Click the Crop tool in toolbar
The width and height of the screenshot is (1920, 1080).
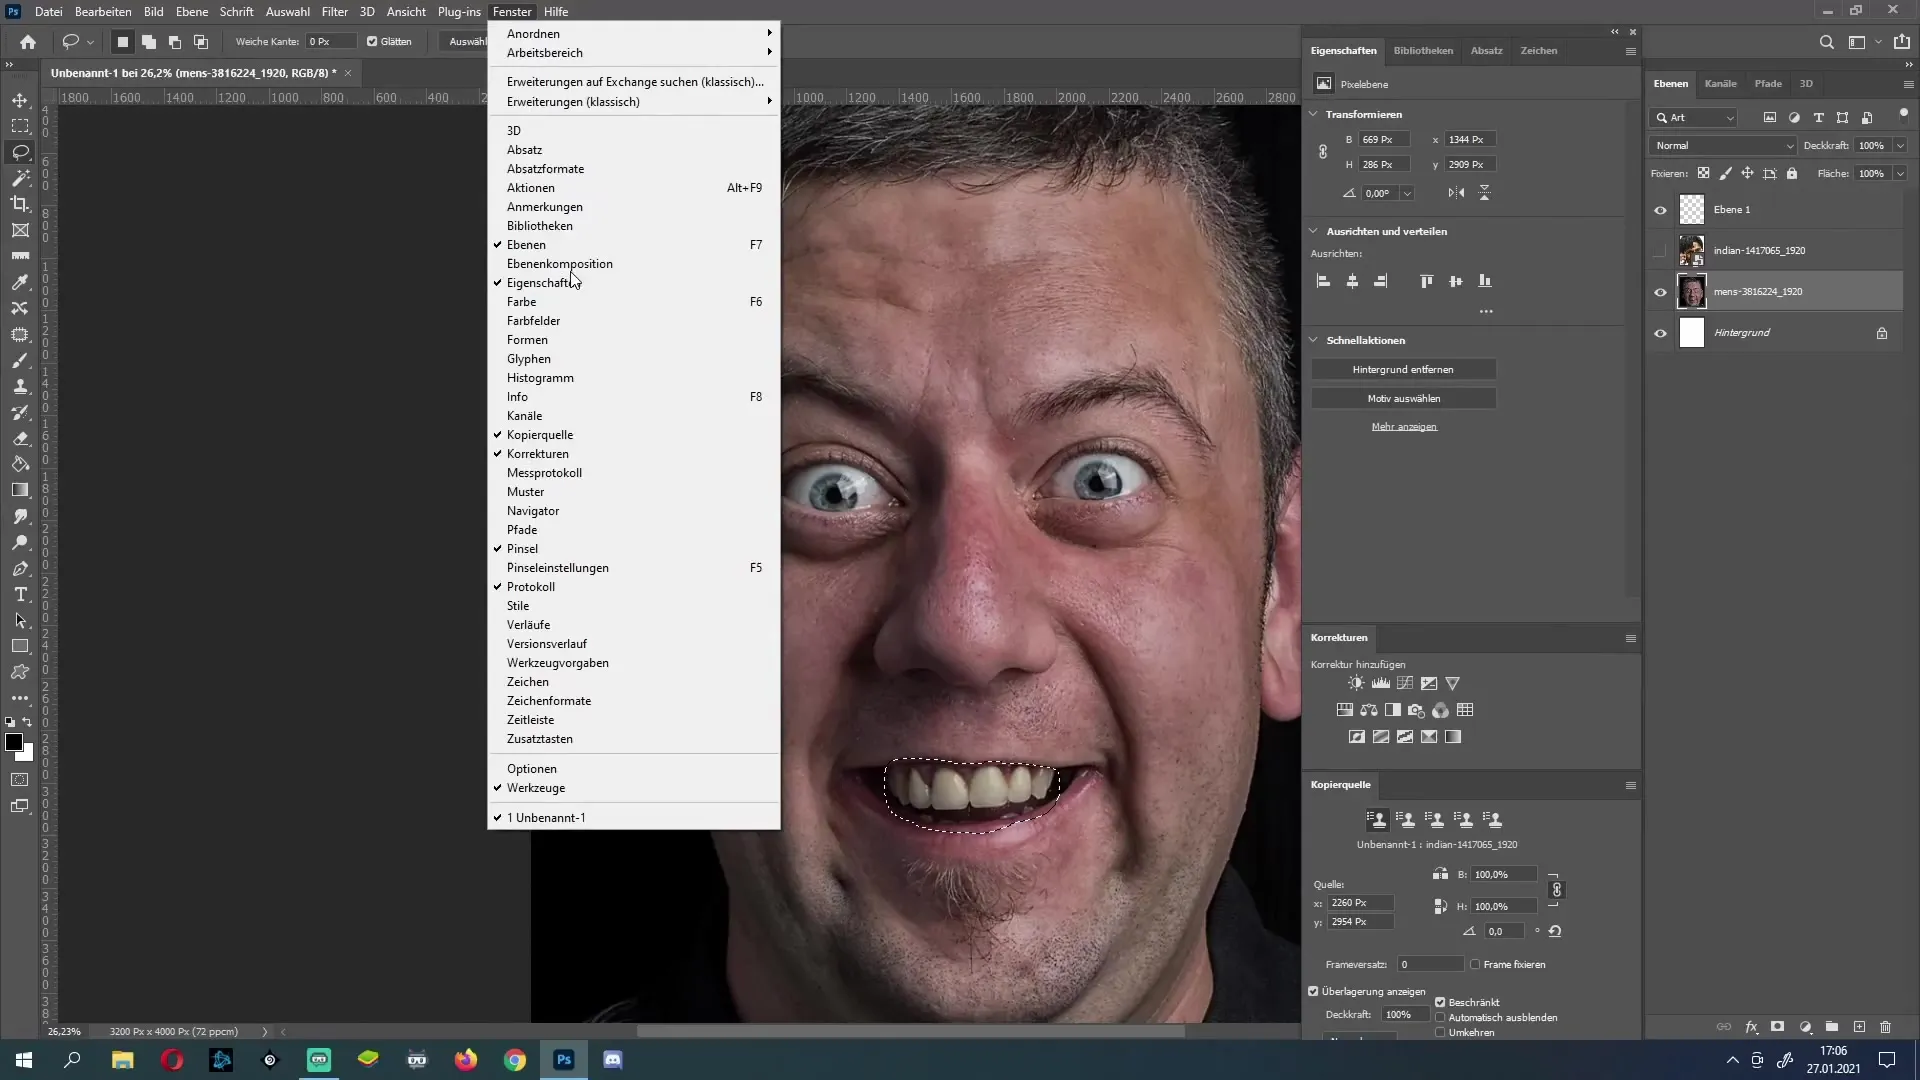(x=20, y=203)
